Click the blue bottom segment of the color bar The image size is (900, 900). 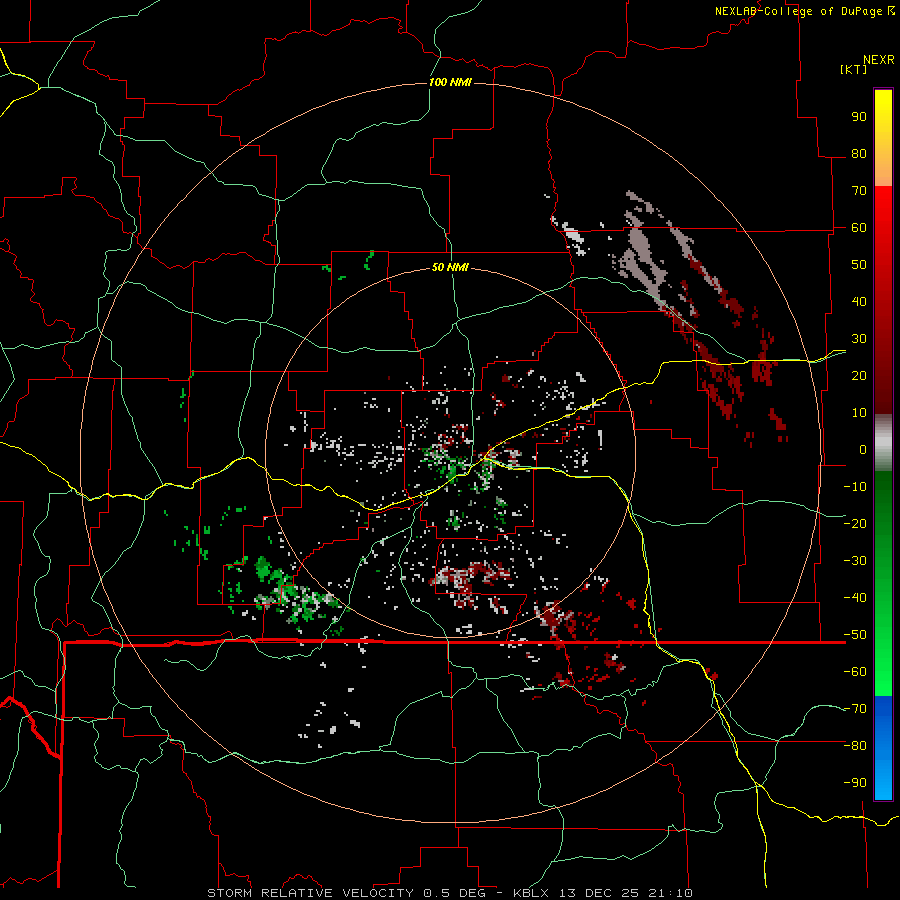coord(883,748)
